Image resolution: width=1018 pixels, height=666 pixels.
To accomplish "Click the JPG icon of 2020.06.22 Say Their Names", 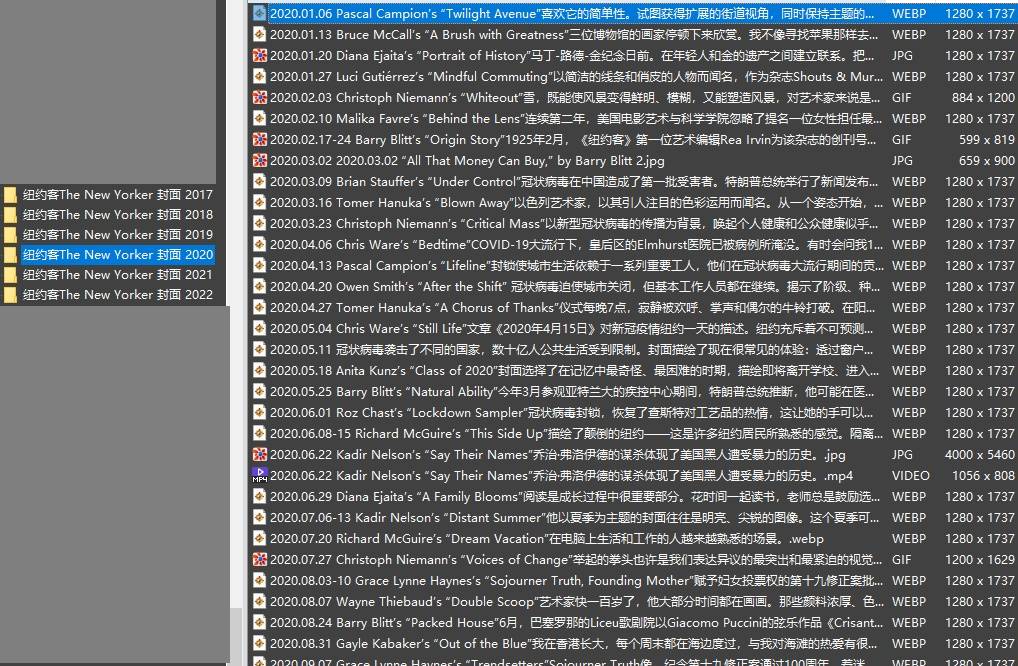I will pyautogui.click(x=259, y=454).
